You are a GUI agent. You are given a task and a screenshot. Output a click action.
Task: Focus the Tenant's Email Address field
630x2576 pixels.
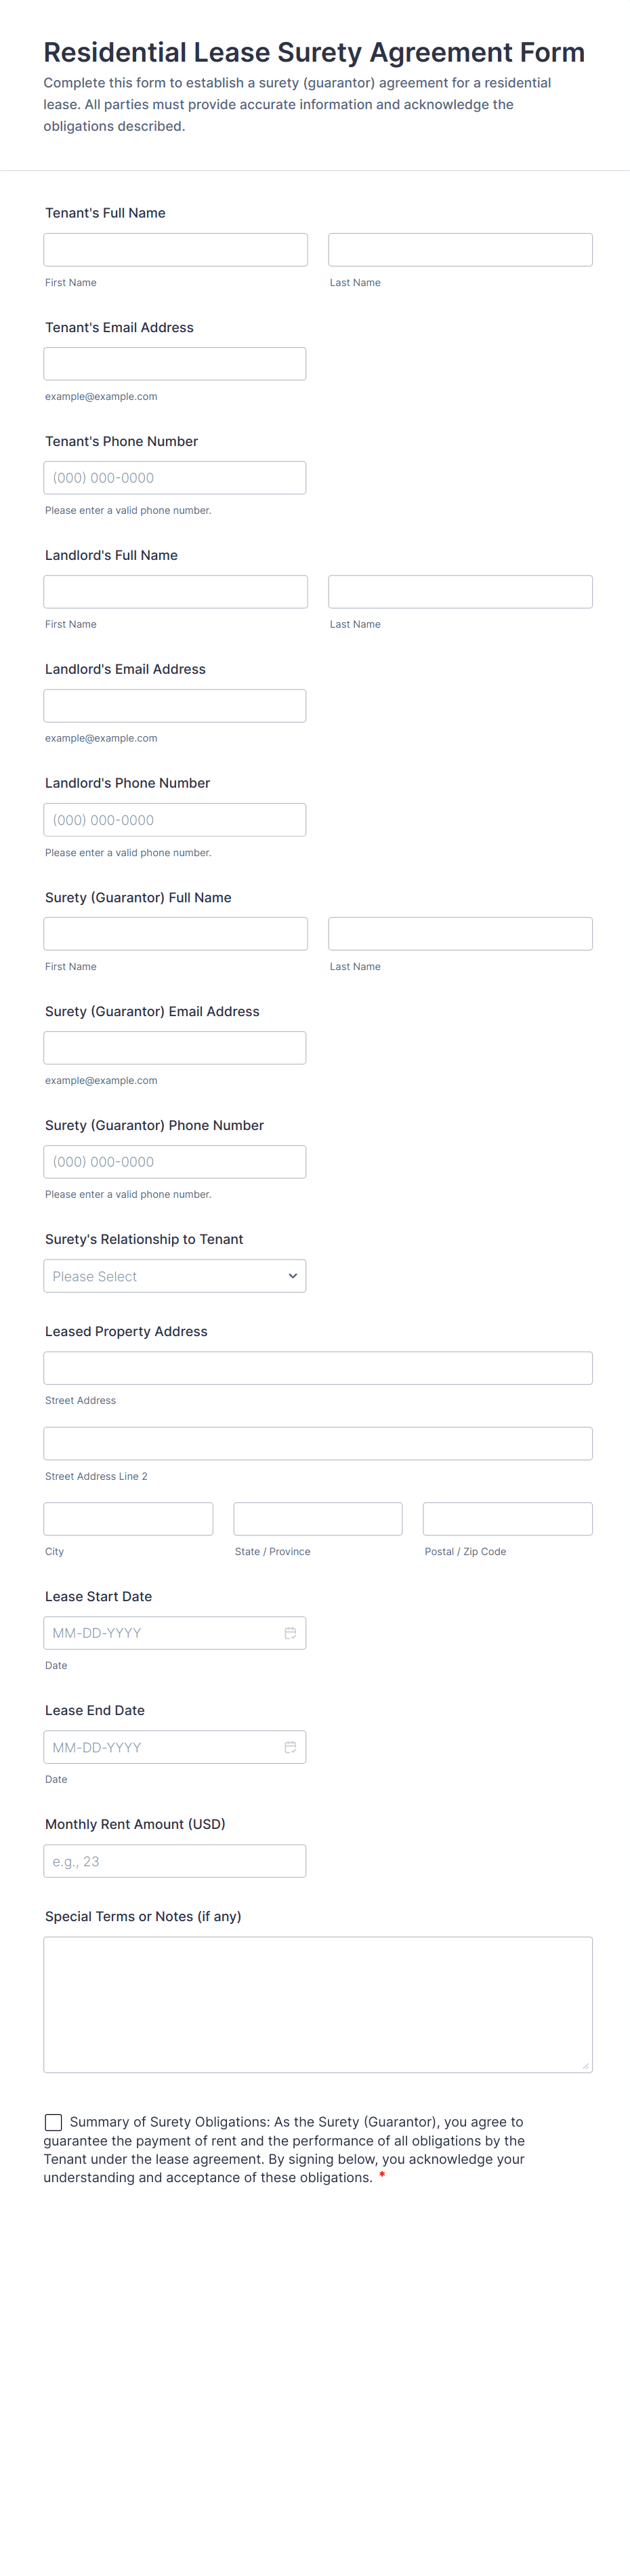[175, 364]
